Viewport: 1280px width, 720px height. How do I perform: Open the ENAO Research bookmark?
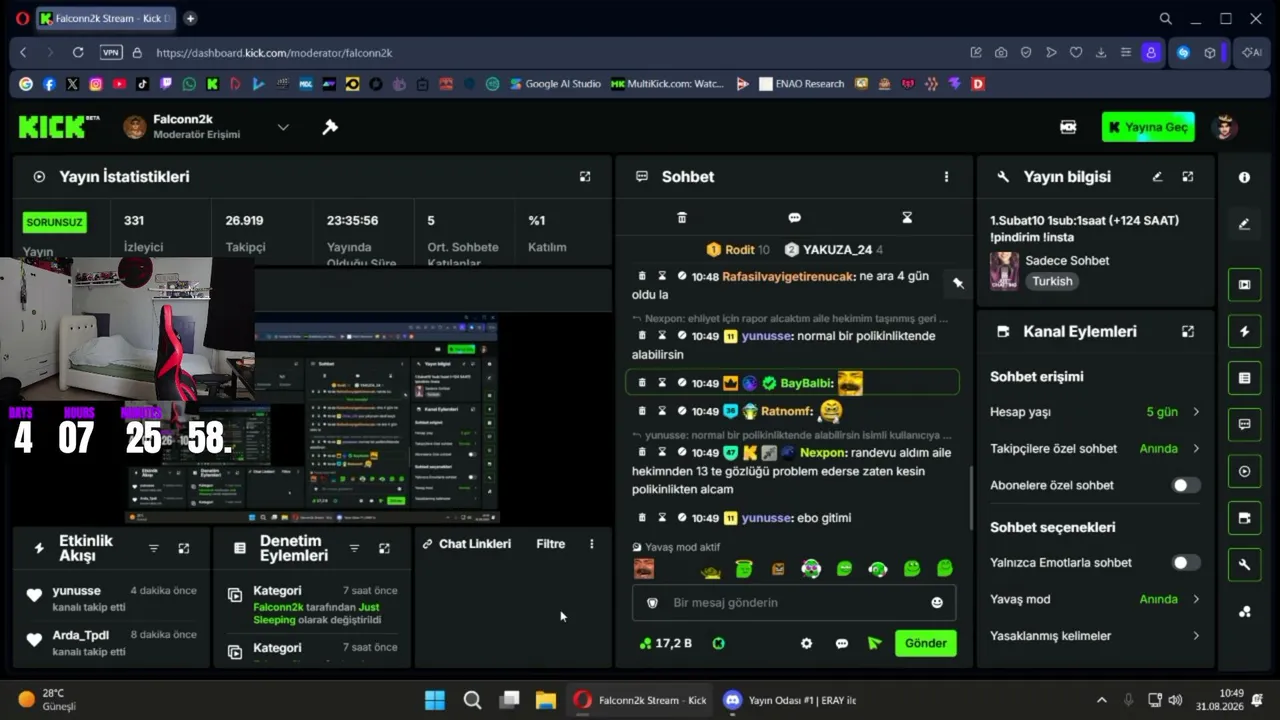coord(802,84)
